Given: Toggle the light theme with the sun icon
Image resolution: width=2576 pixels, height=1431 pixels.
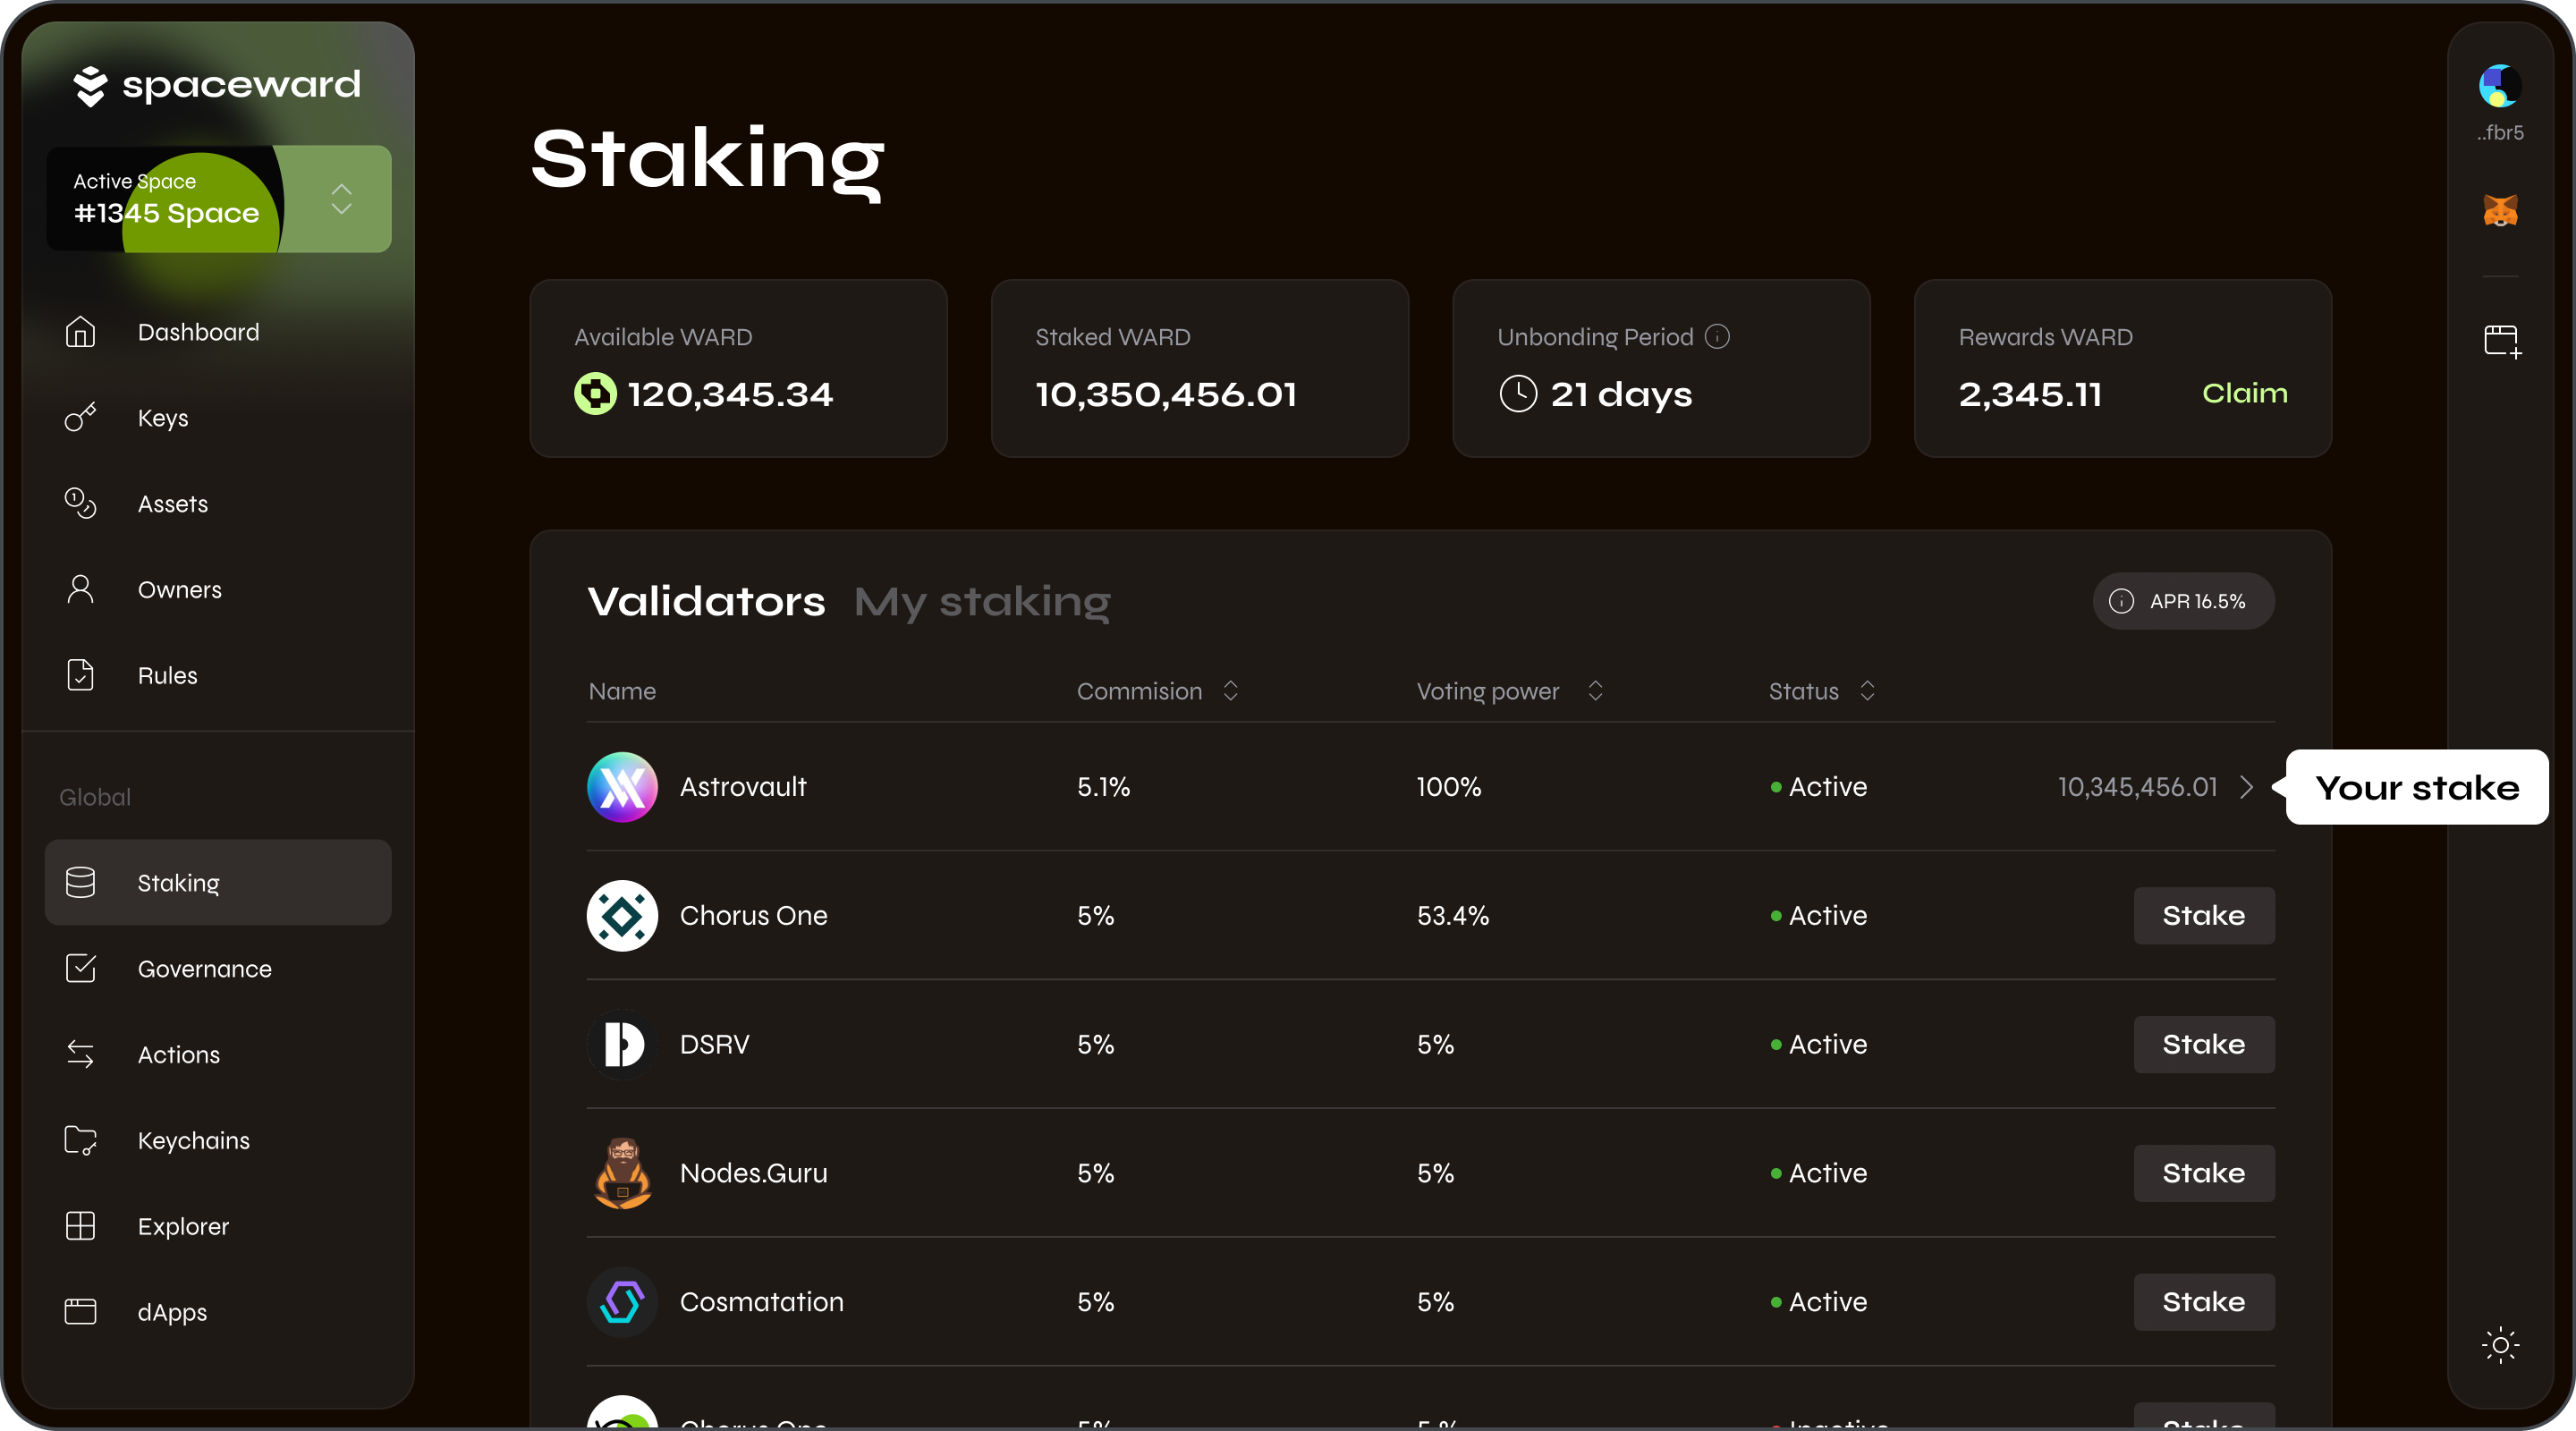Looking at the screenshot, I should click(x=2500, y=1346).
